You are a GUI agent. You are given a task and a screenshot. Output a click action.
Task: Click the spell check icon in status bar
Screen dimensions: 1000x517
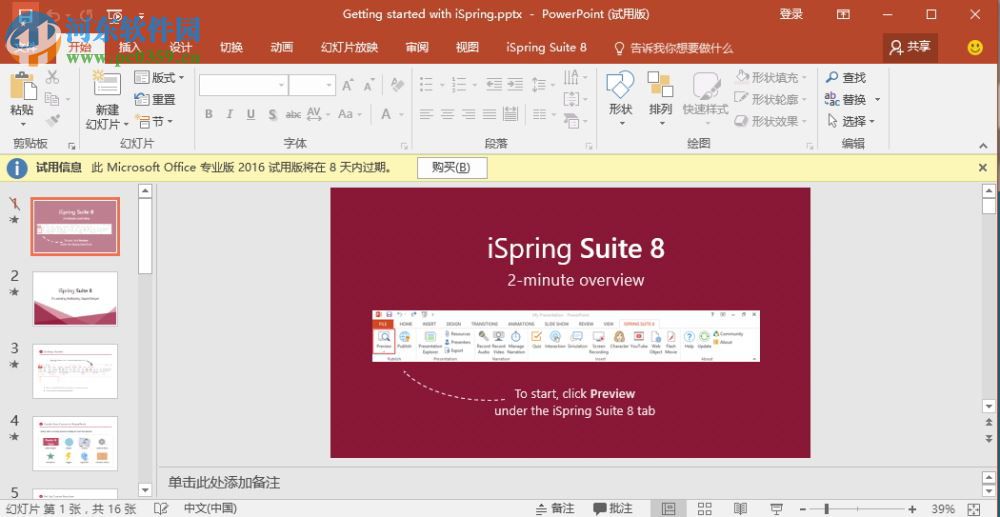(161, 509)
